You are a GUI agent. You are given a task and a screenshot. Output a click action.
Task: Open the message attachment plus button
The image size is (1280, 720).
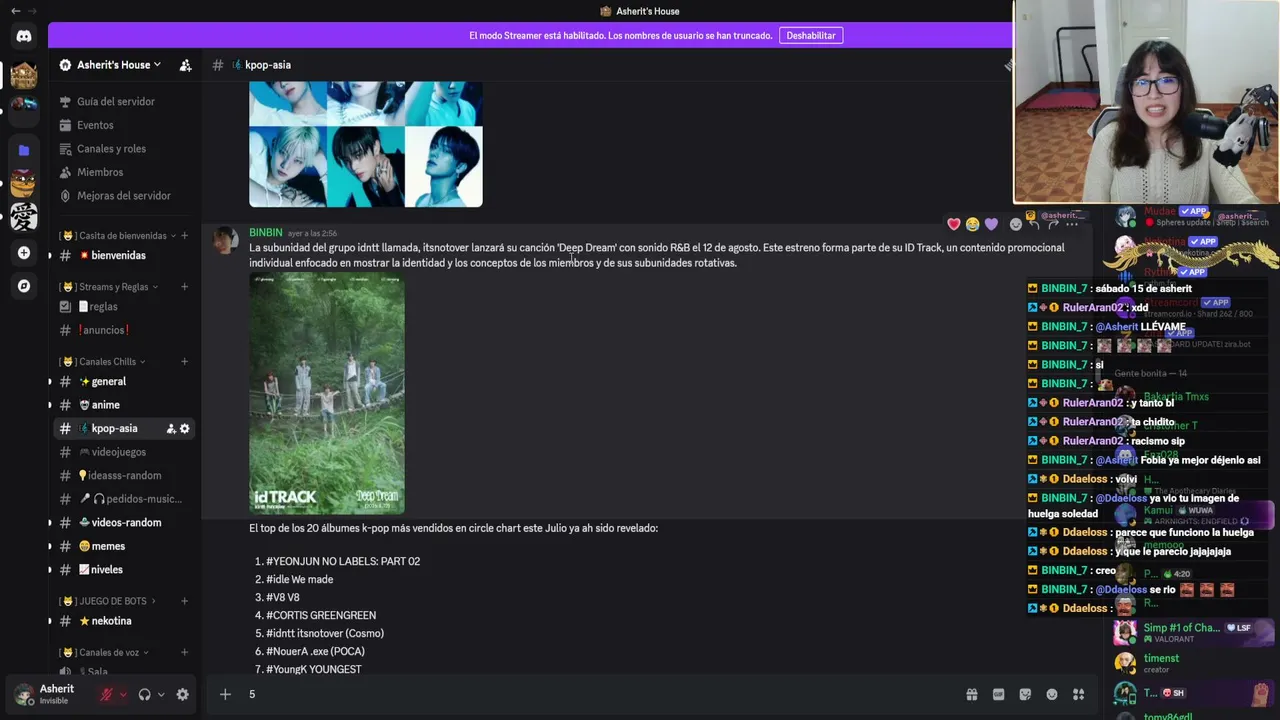(x=225, y=694)
